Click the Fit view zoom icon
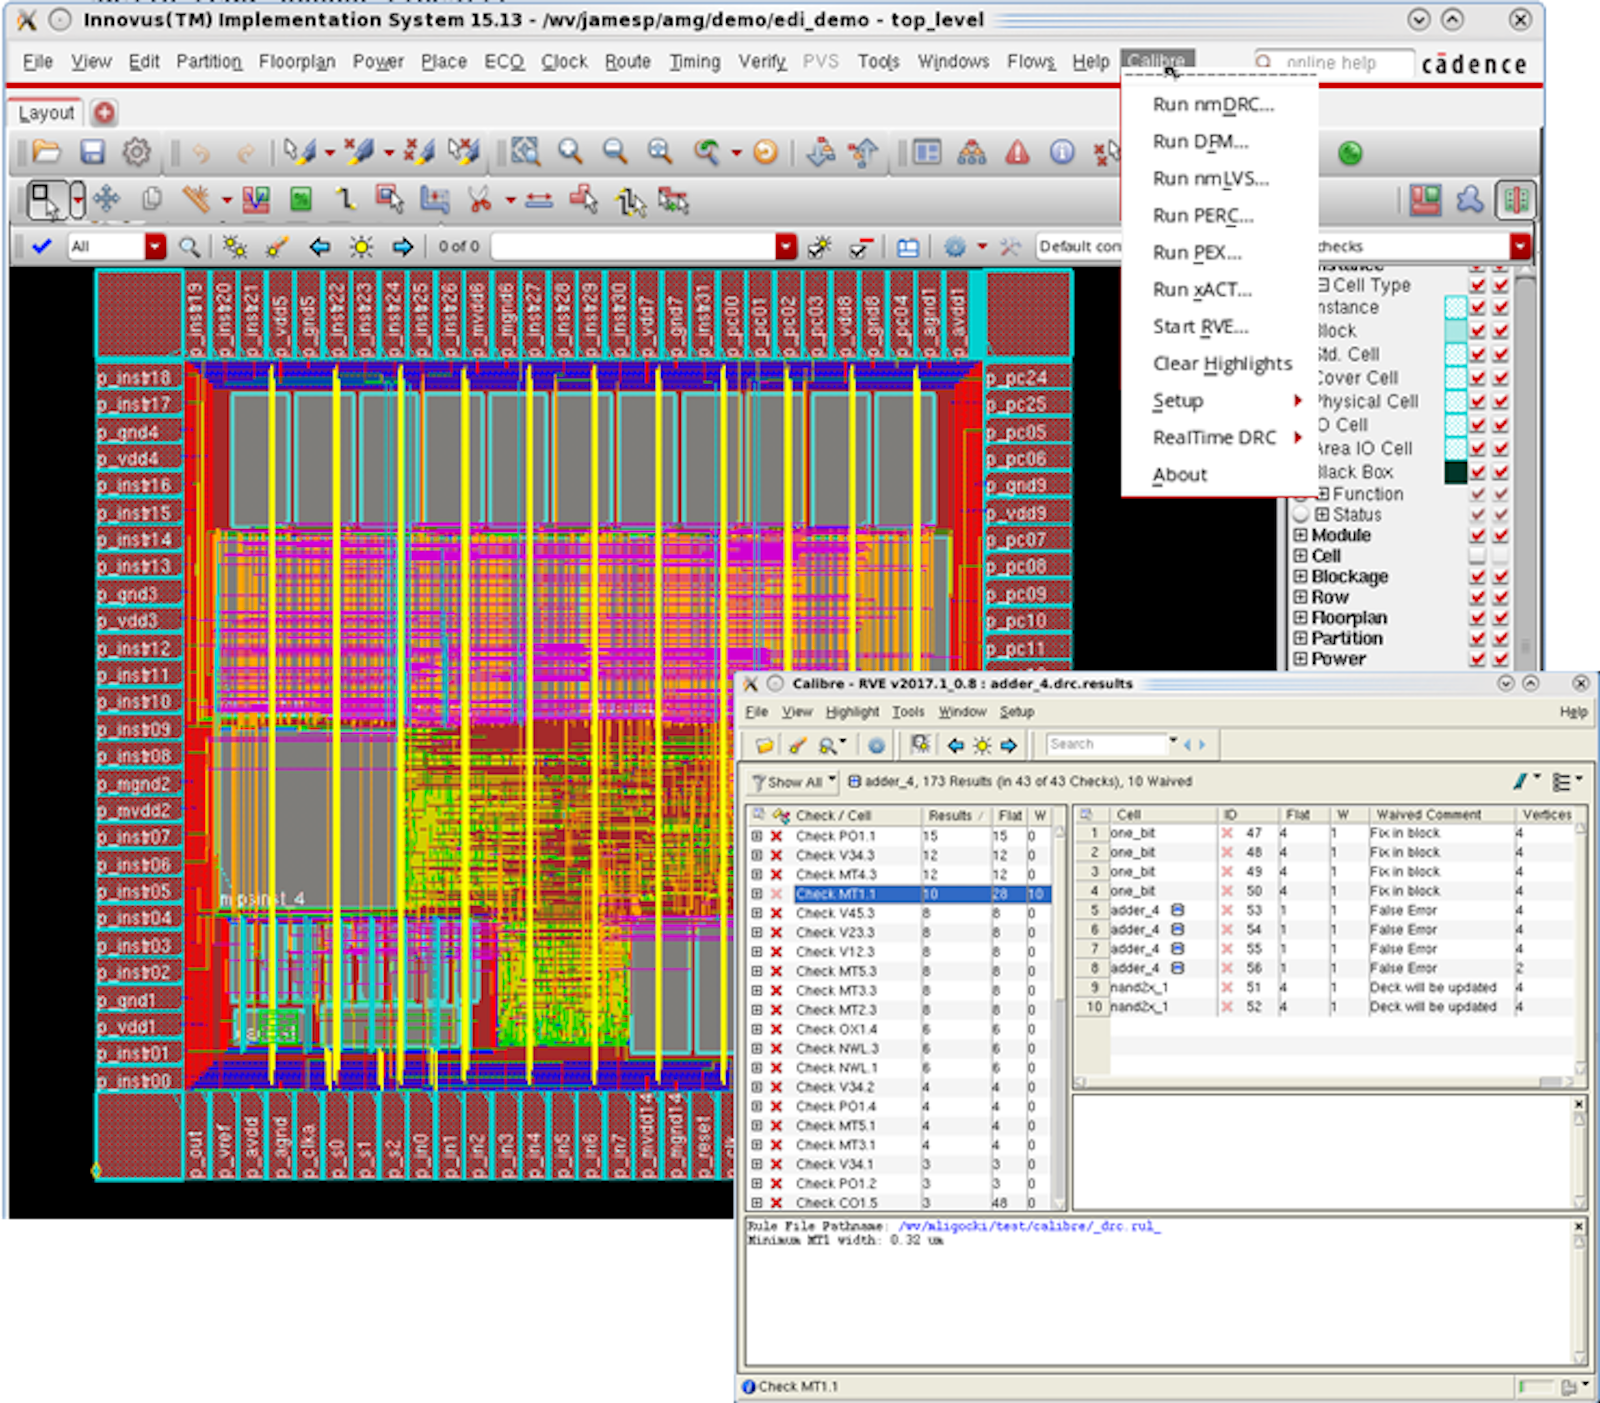The width and height of the screenshot is (1600, 1403). tap(525, 152)
